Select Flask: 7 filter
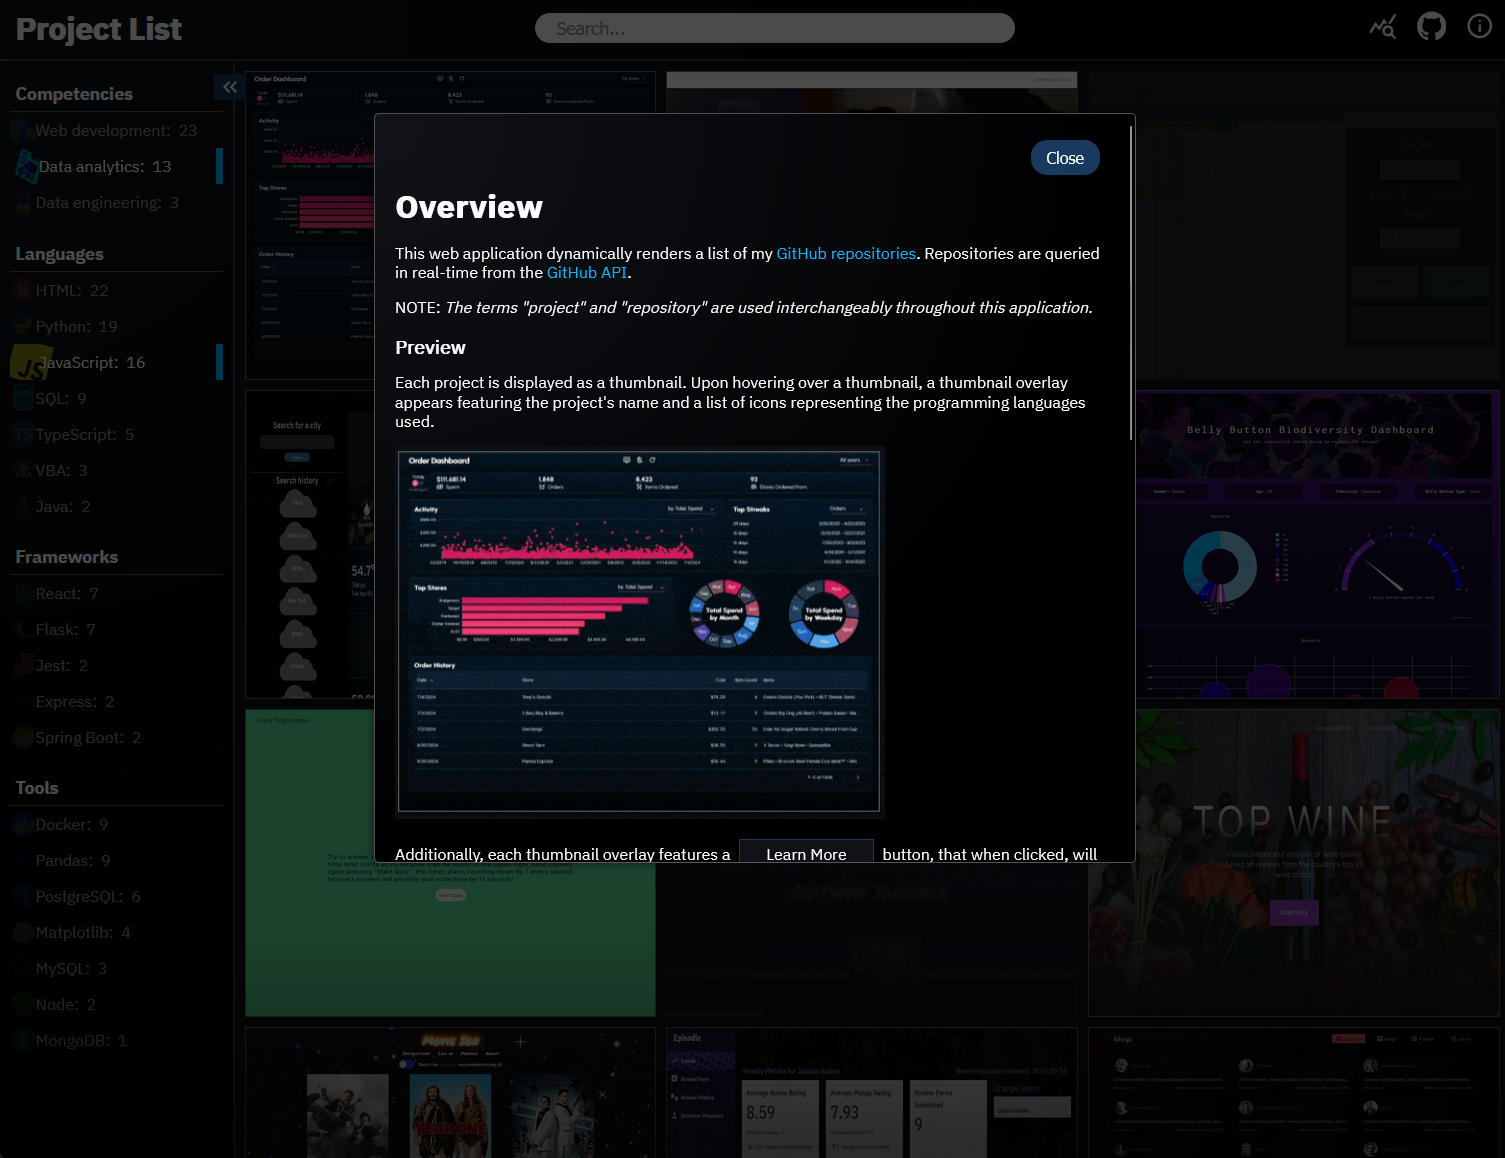Screen dimensions: 1505x1158 coord(116,630)
